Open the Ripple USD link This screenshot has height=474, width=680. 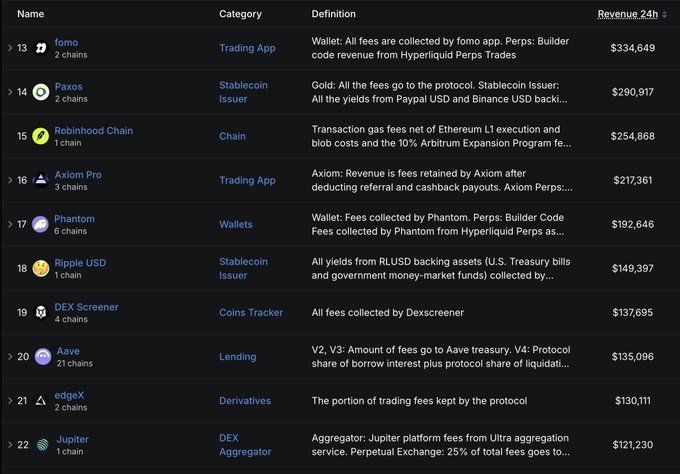80,263
